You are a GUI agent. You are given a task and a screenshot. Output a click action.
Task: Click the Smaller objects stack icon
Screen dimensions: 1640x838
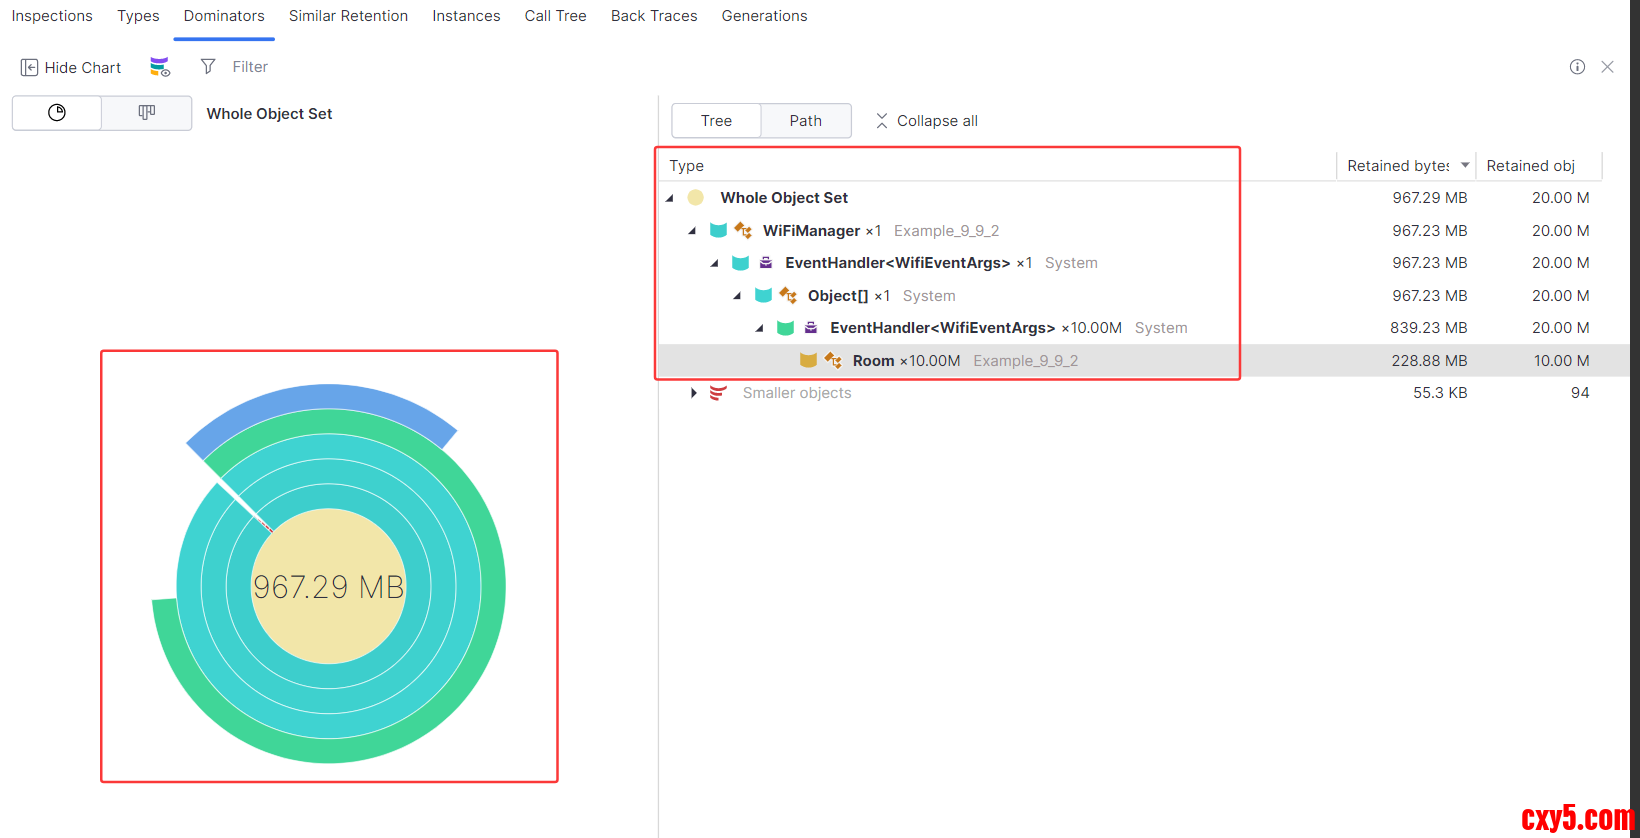click(718, 393)
